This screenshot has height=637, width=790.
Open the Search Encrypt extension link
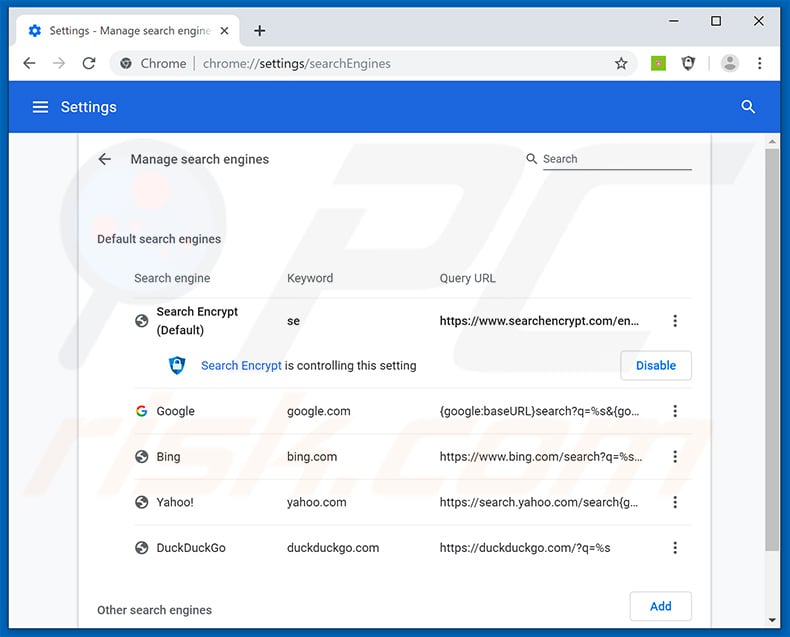[x=241, y=365]
